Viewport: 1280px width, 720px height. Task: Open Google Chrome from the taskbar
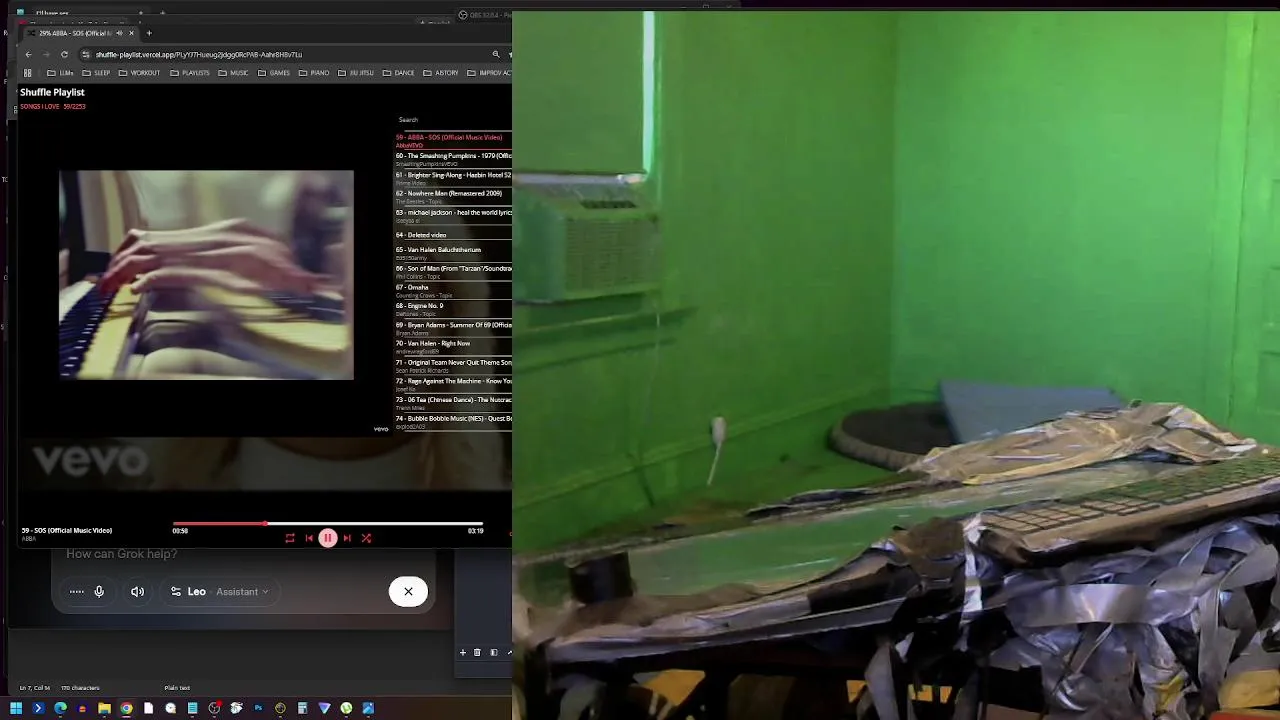point(126,708)
